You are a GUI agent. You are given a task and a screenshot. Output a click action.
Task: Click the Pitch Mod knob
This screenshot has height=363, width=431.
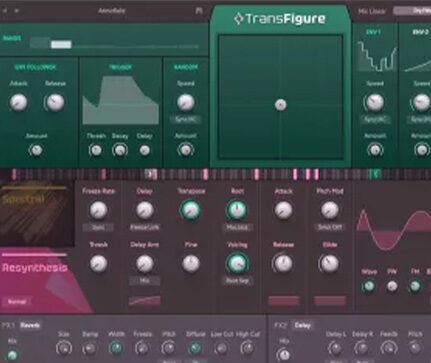330,210
